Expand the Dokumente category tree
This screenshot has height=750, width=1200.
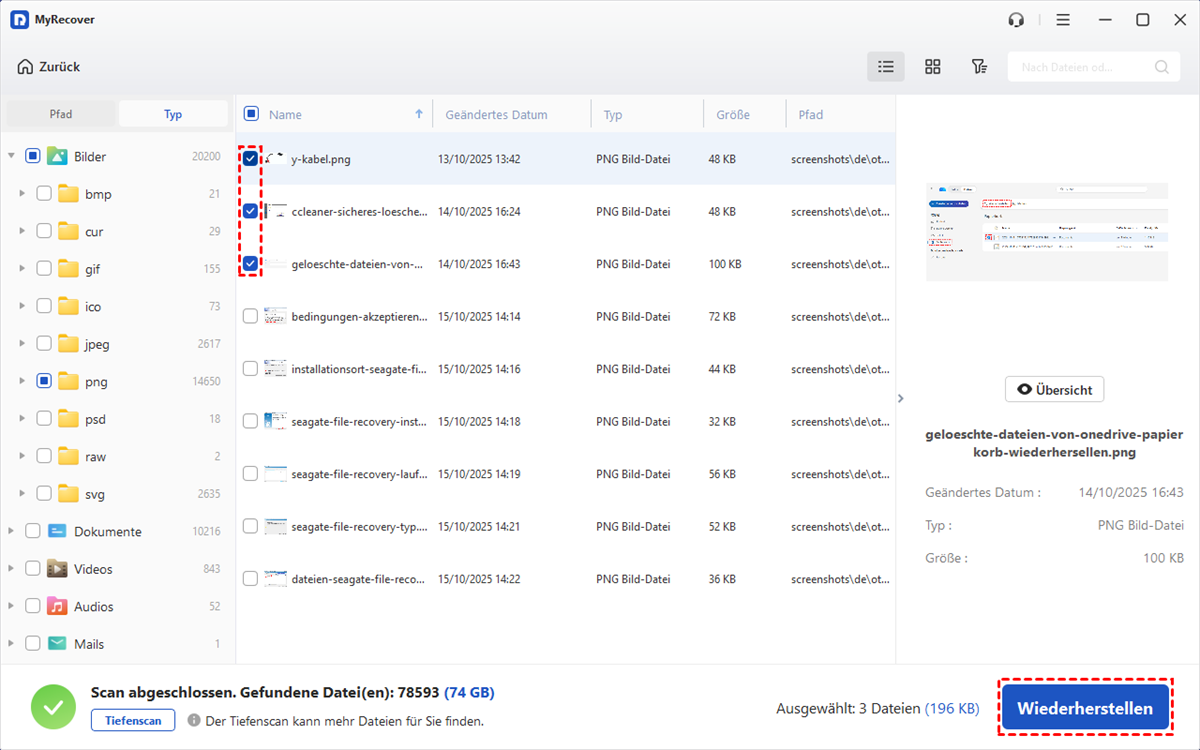click(x=11, y=531)
